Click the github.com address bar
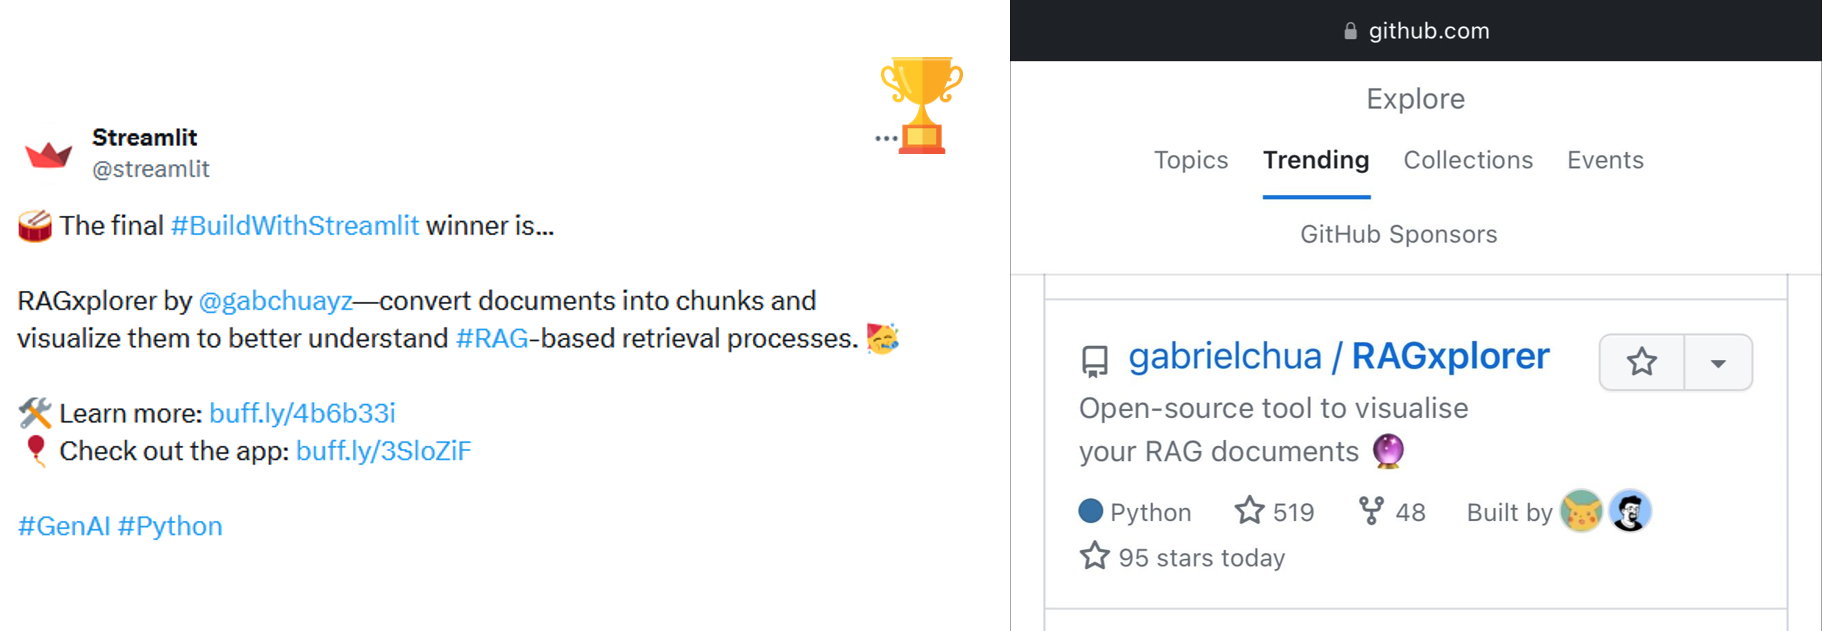 pos(1428,31)
